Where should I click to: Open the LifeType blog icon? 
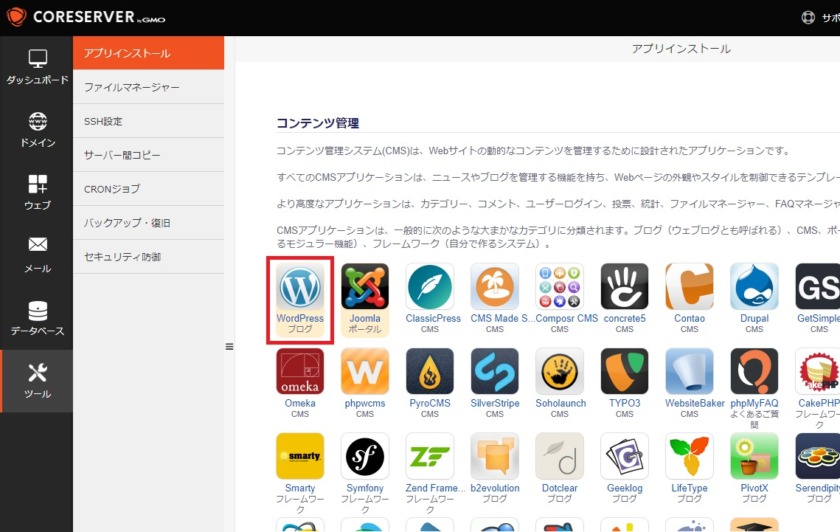point(689,456)
